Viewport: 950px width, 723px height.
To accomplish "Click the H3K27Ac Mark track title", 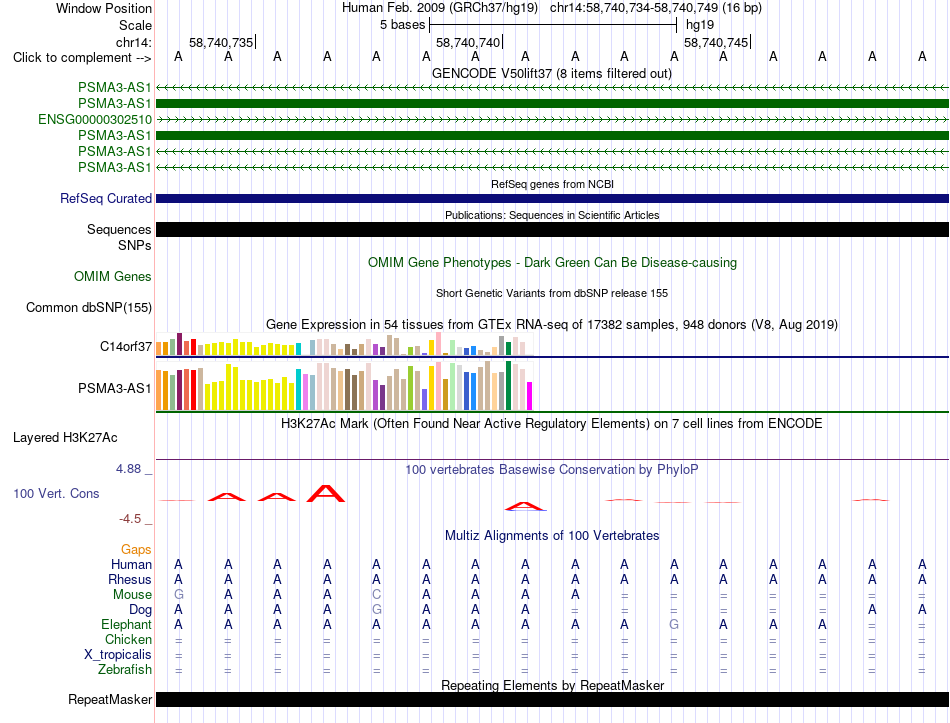I will (x=552, y=423).
